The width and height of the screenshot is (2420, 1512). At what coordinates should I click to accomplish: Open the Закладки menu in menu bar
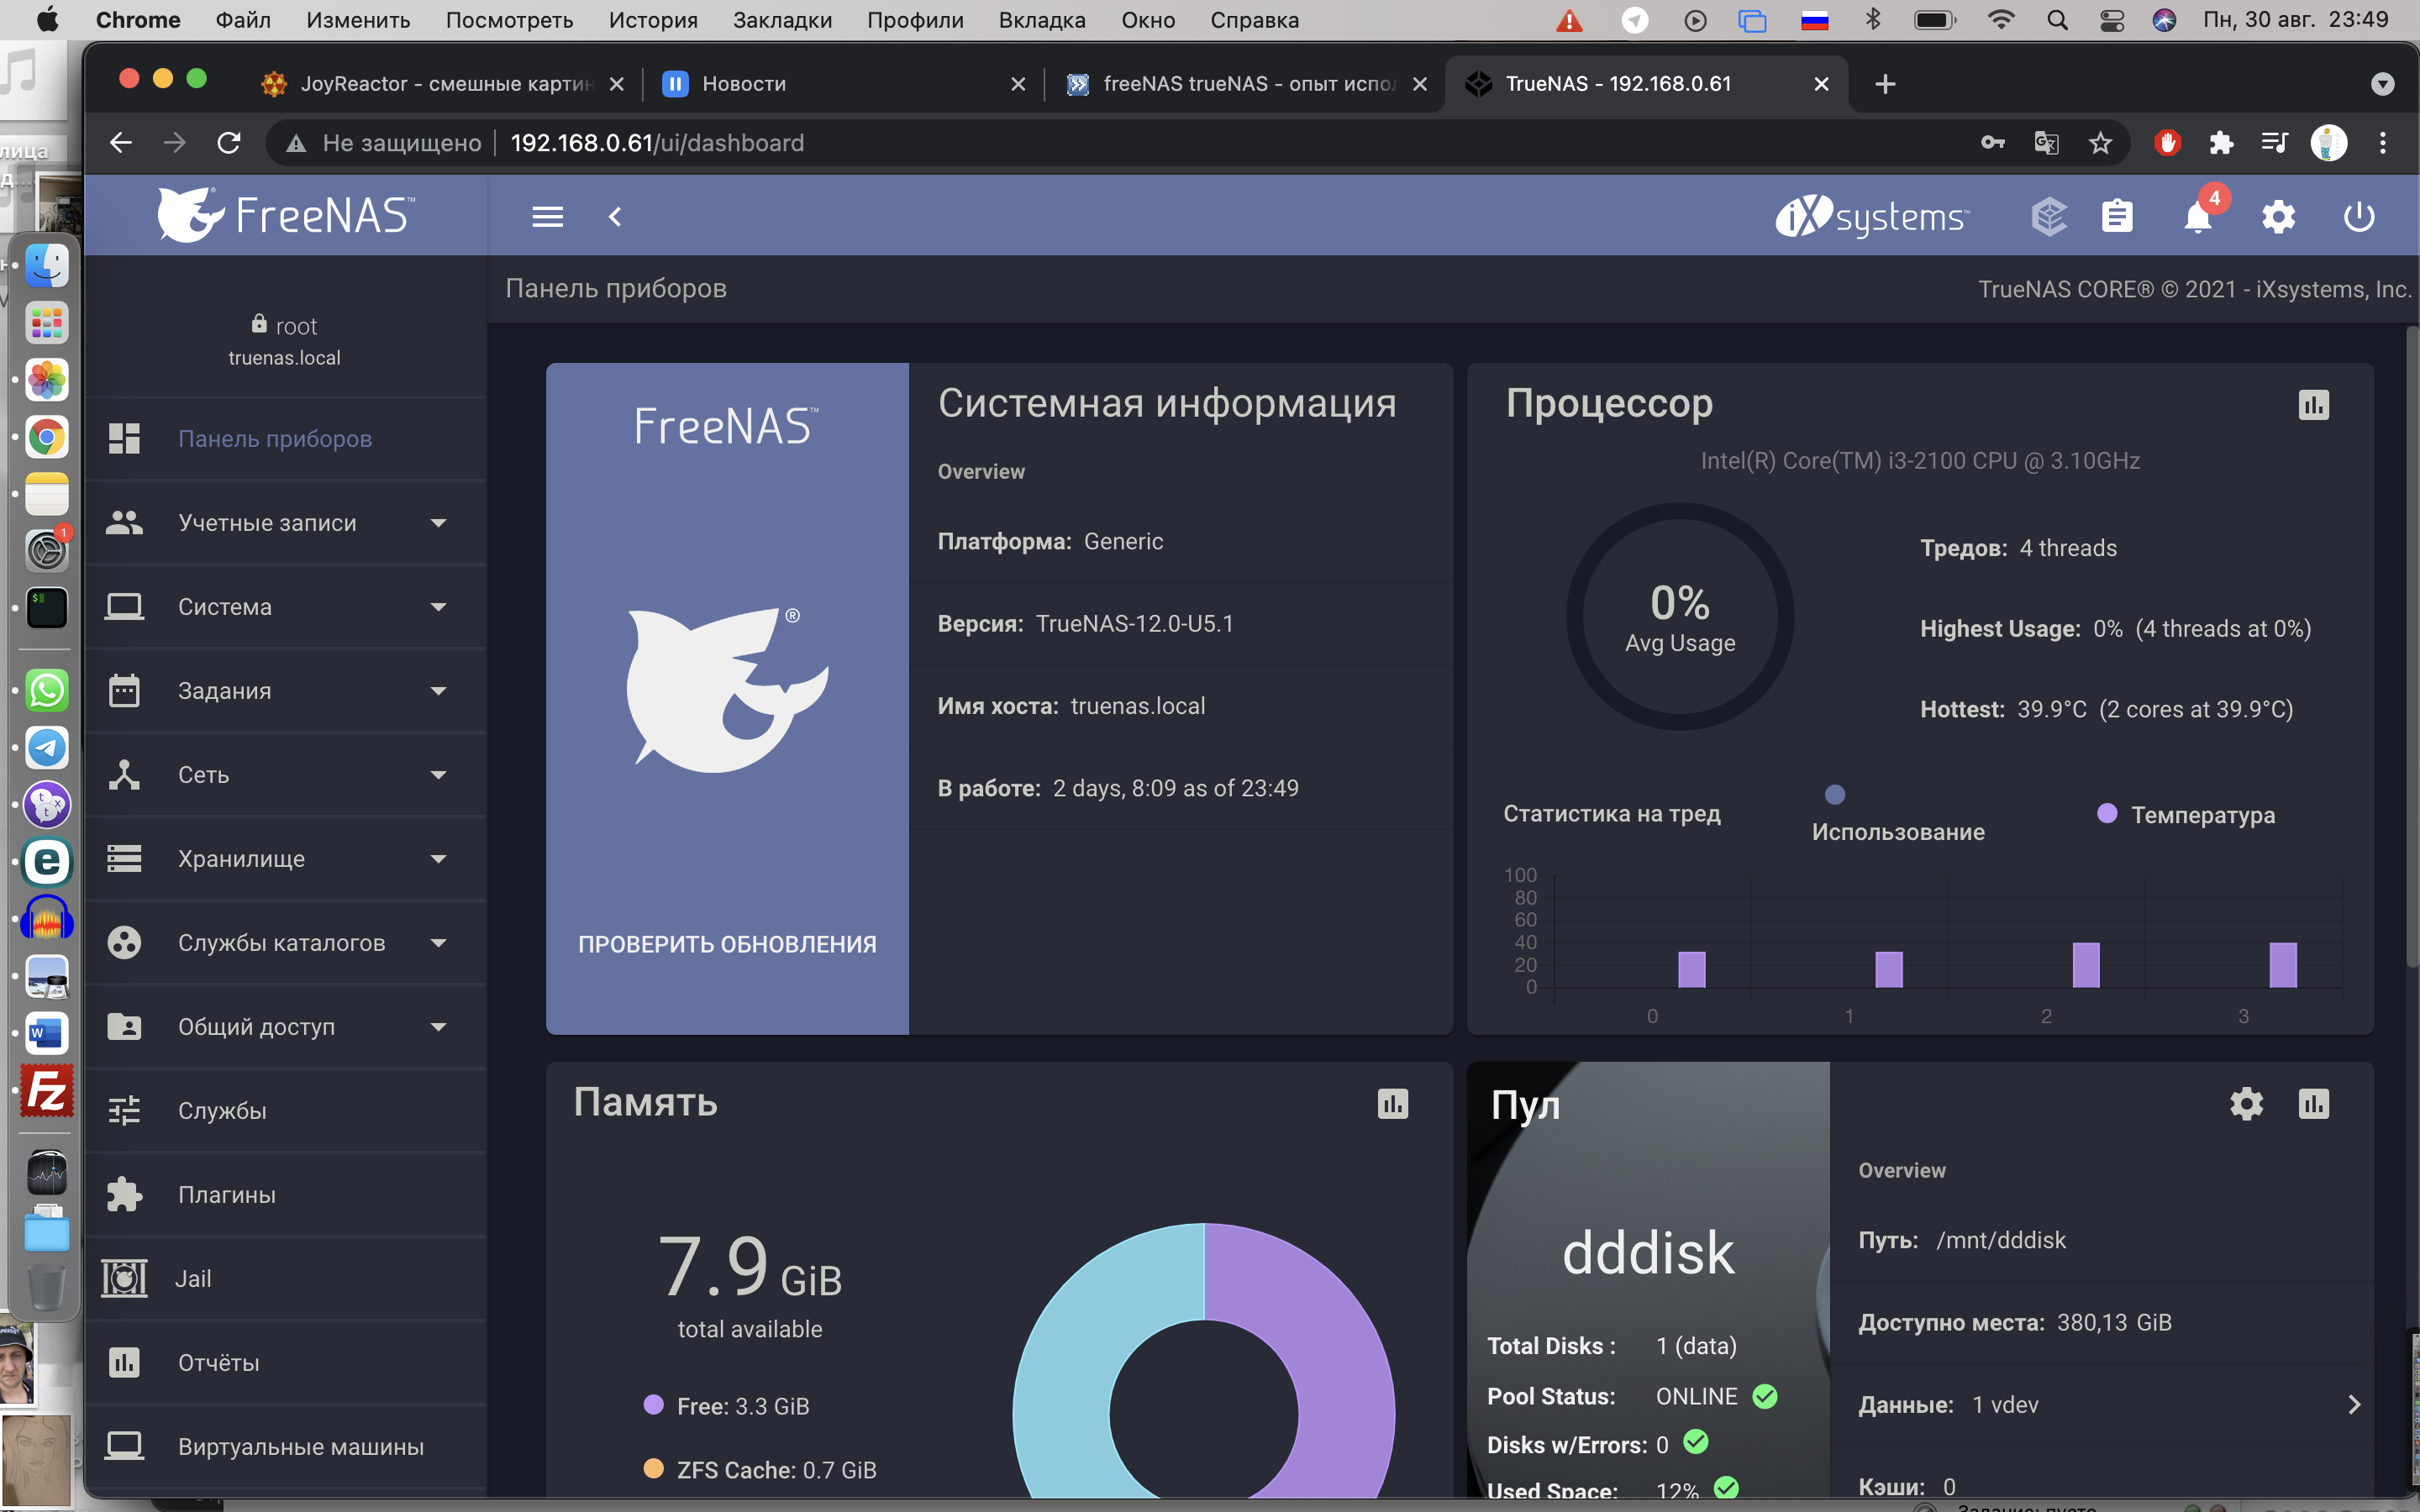point(782,20)
